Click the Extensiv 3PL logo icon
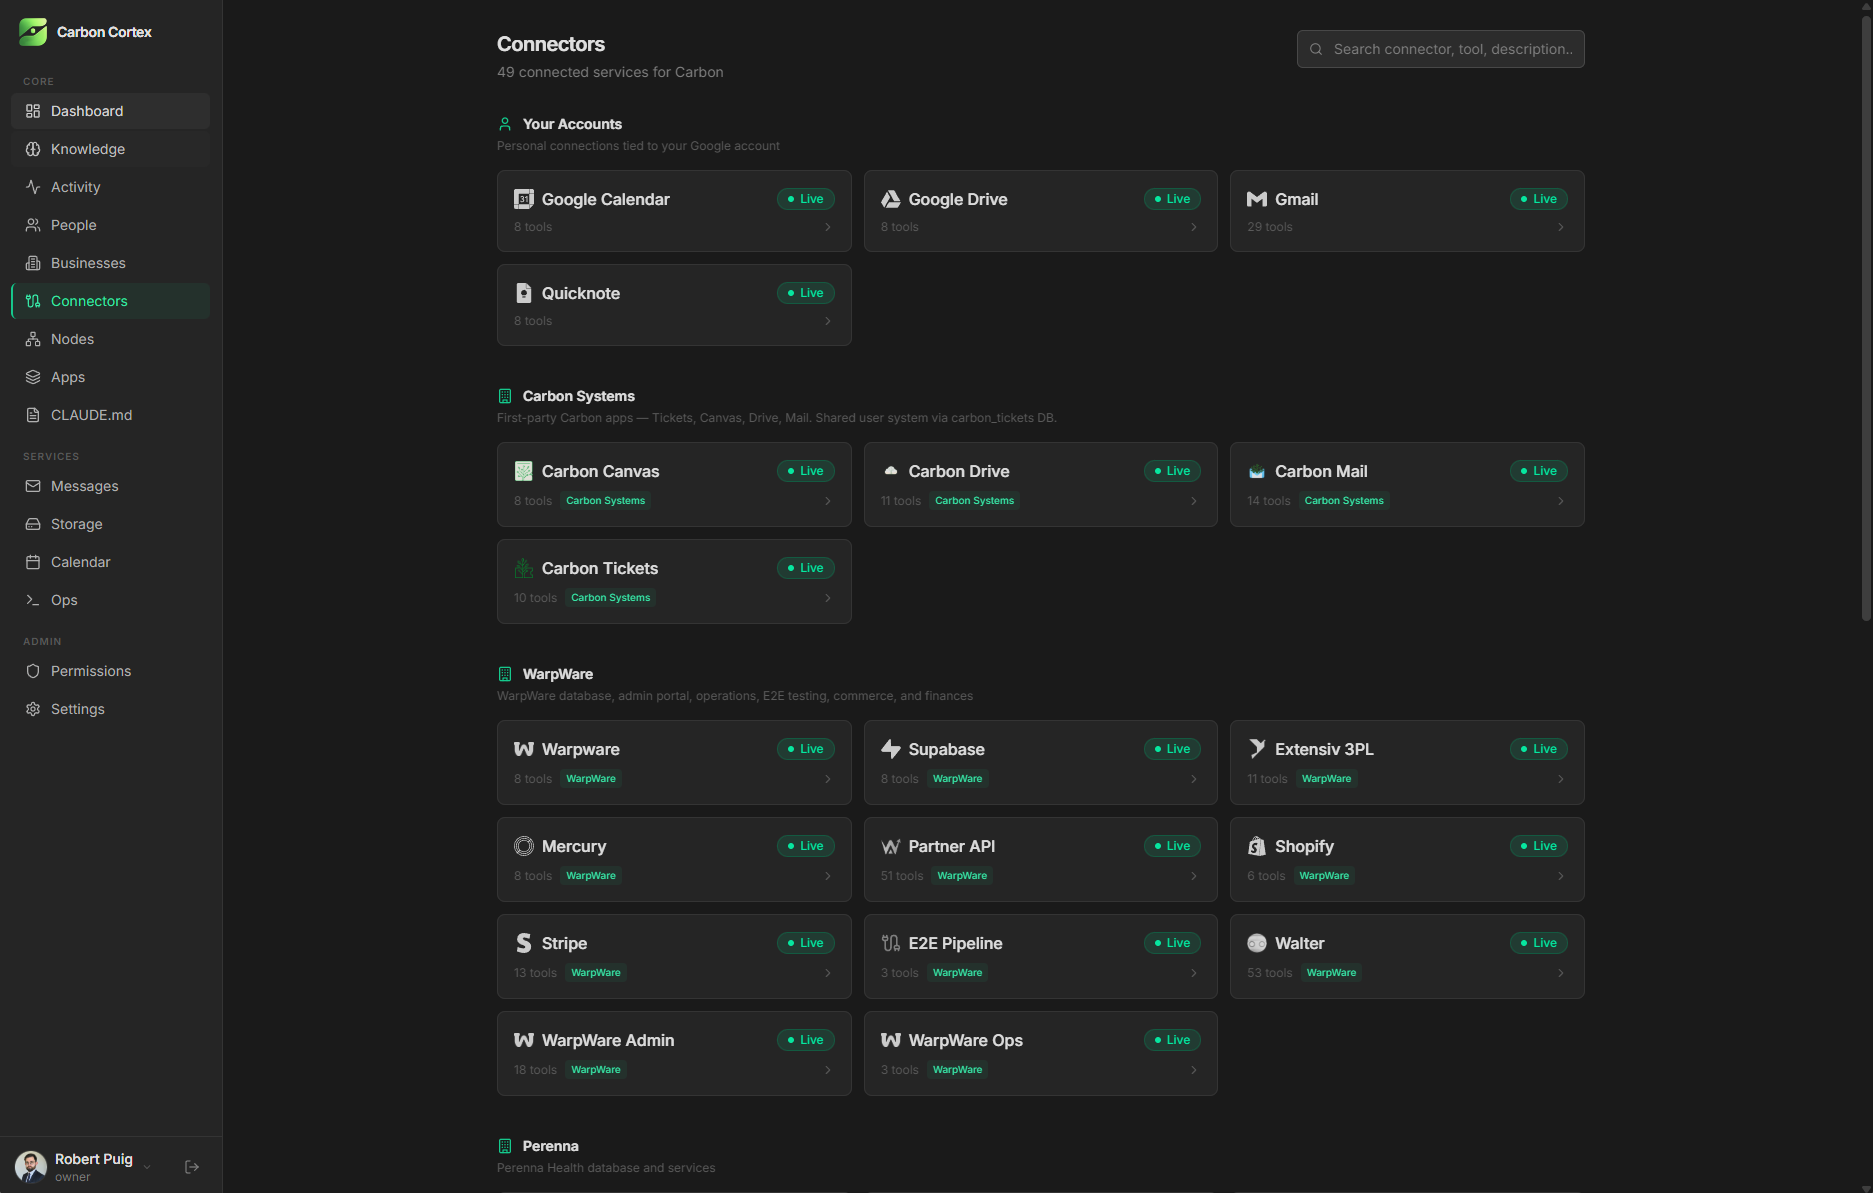This screenshot has width=1873, height=1193. [x=1257, y=749]
